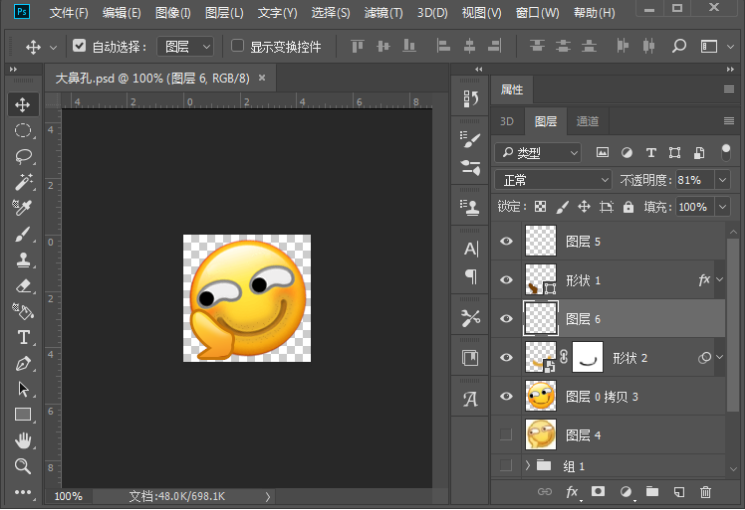Open the 滤镜(T) menu
Screen dimensions: 745x510
click(x=384, y=13)
